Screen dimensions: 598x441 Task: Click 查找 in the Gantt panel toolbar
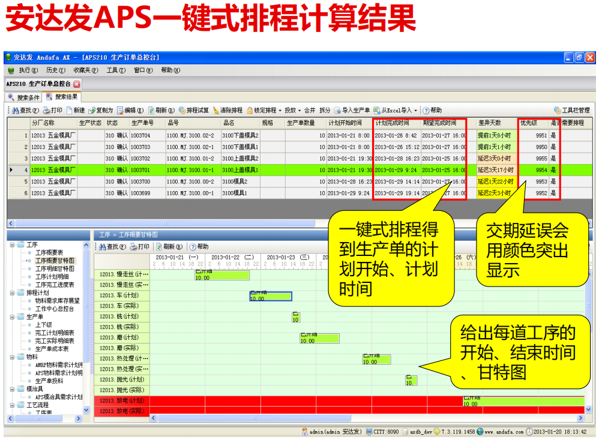click(112, 247)
